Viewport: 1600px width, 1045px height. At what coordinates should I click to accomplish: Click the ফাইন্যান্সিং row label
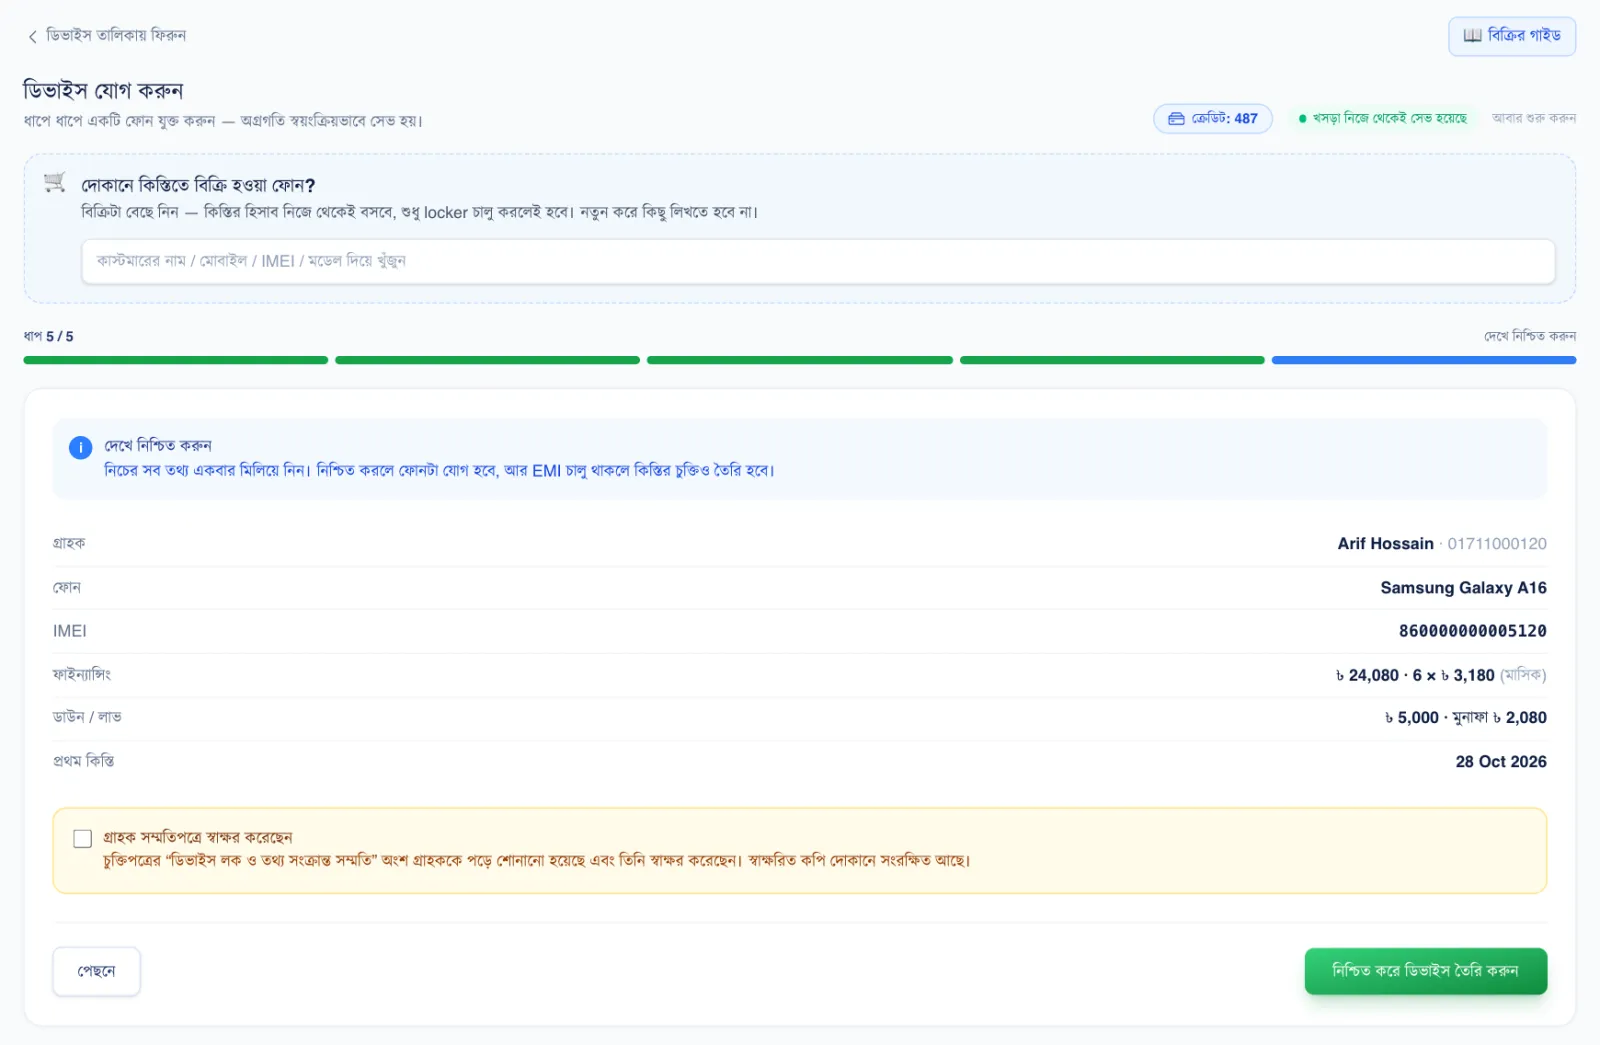coord(82,675)
